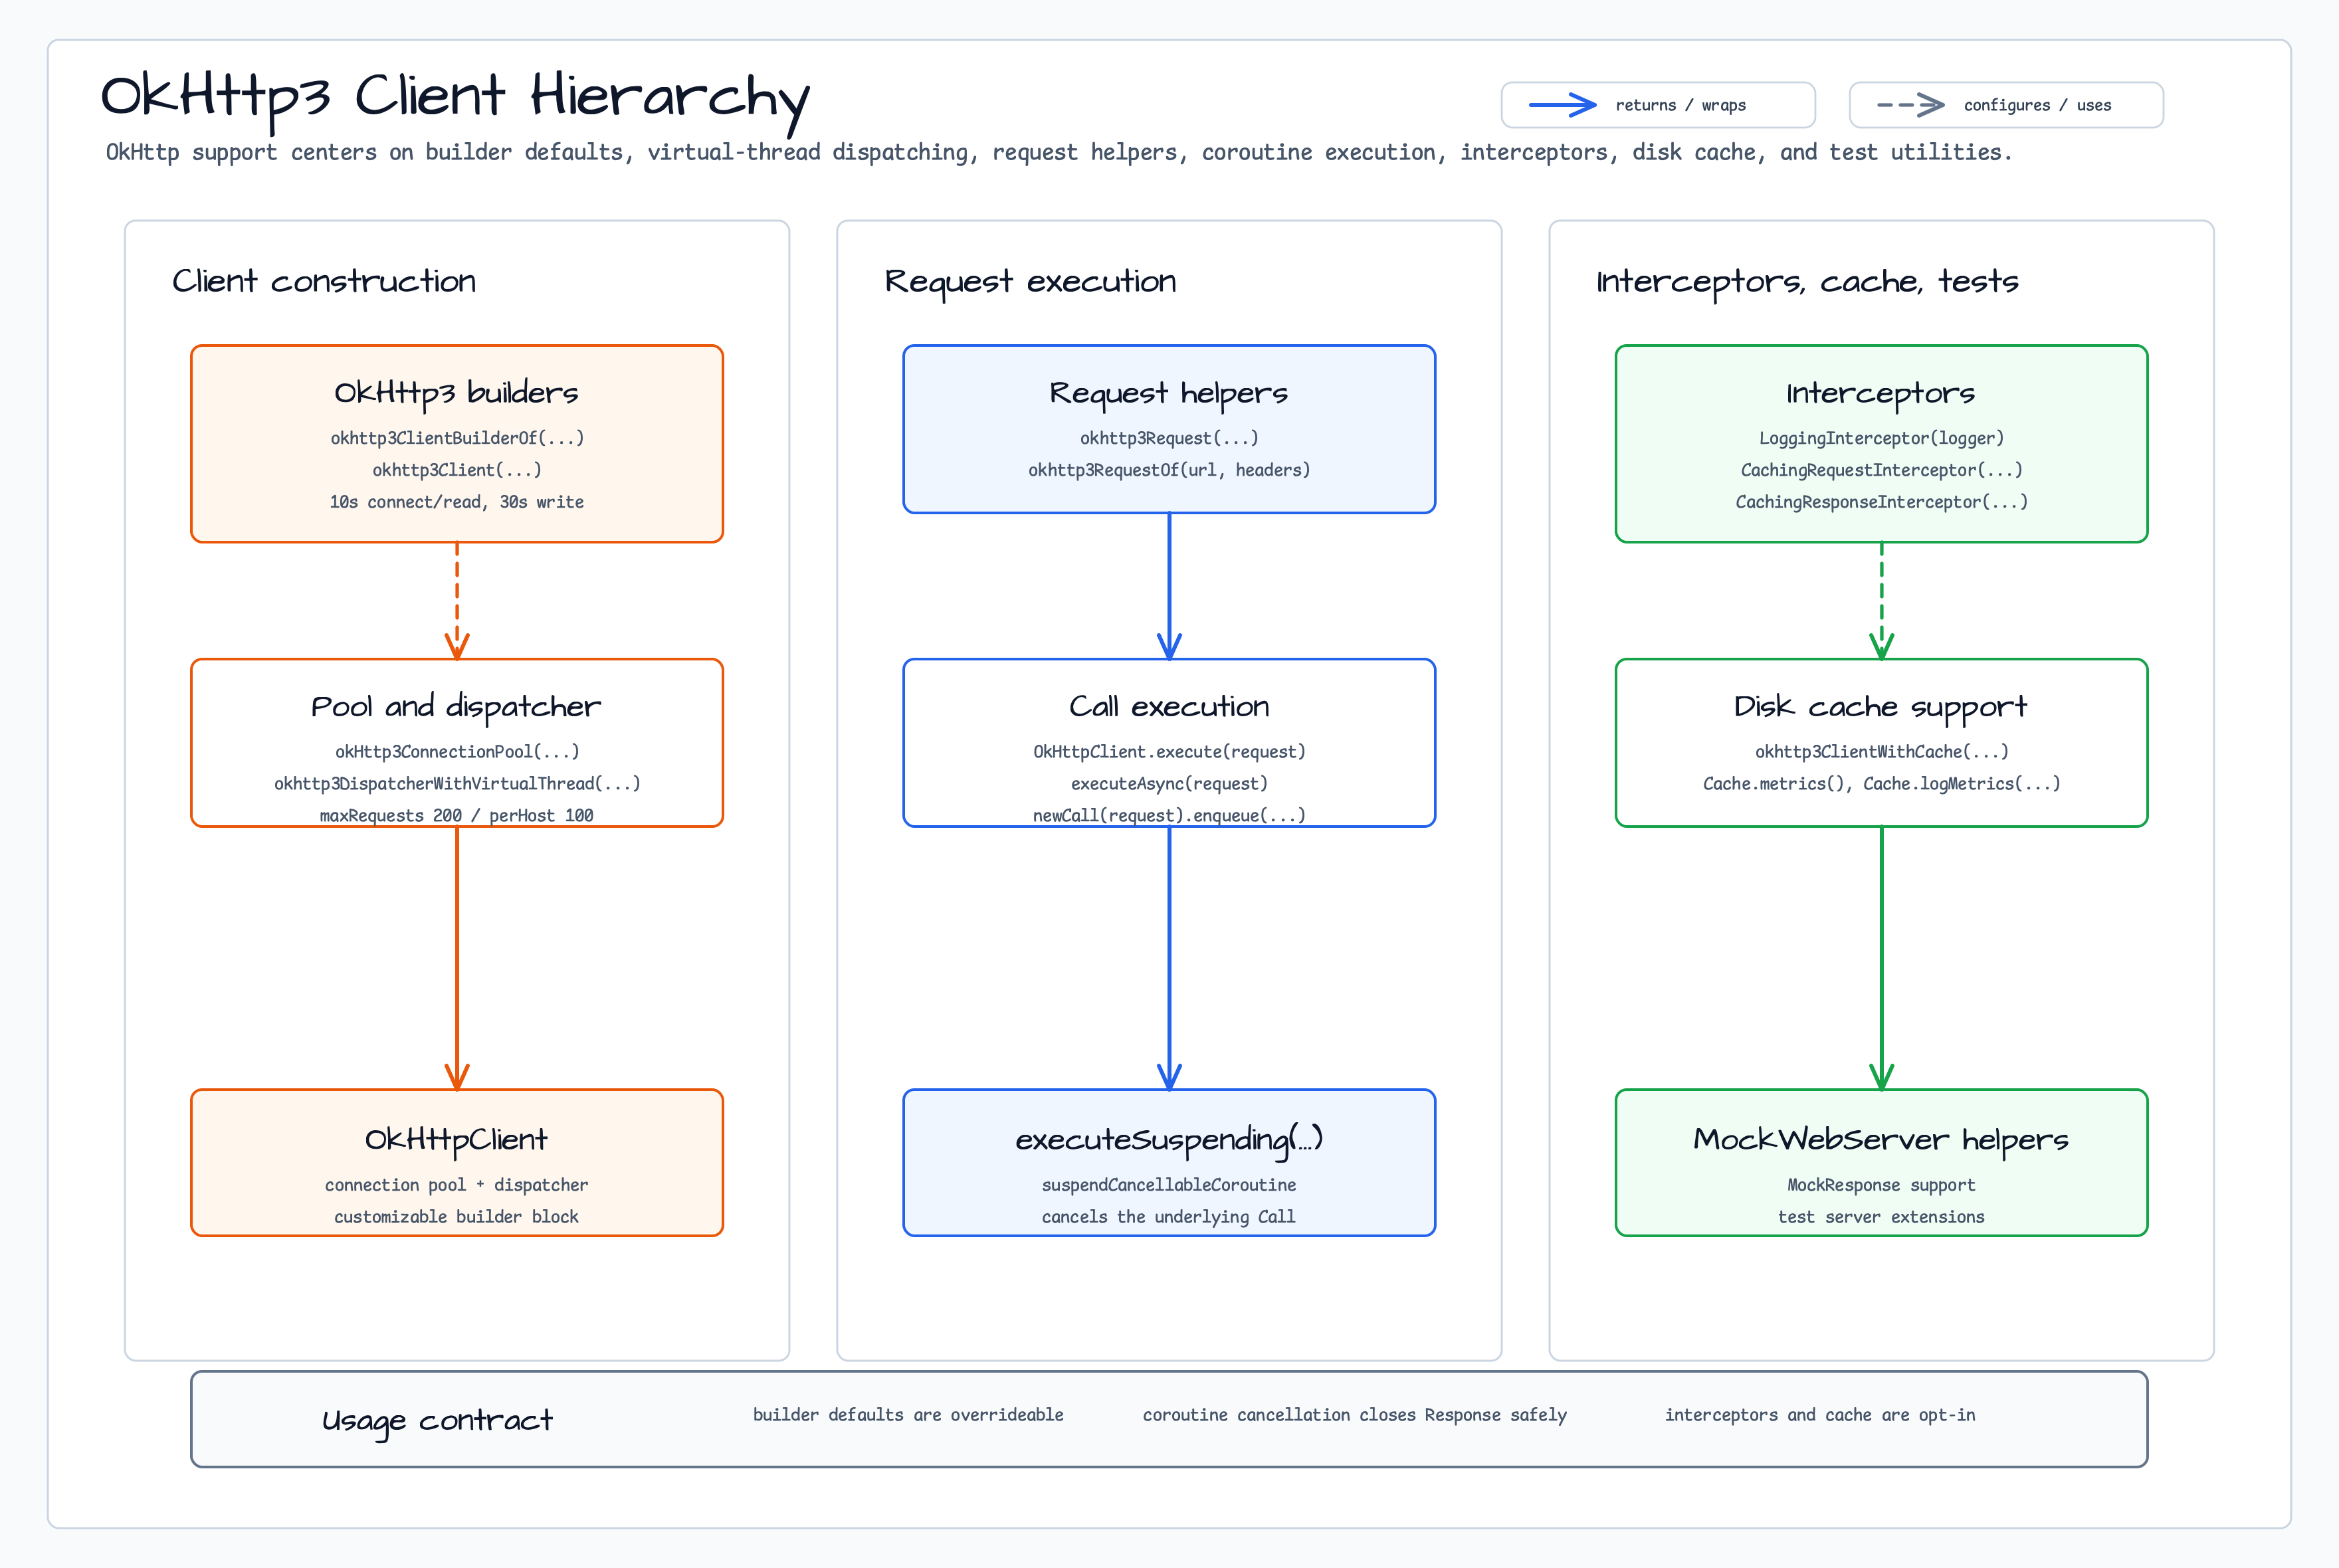This screenshot has height=1568, width=2339.
Task: Click 'CachingResponseInterceptor(...)' text
Action: [1881, 502]
